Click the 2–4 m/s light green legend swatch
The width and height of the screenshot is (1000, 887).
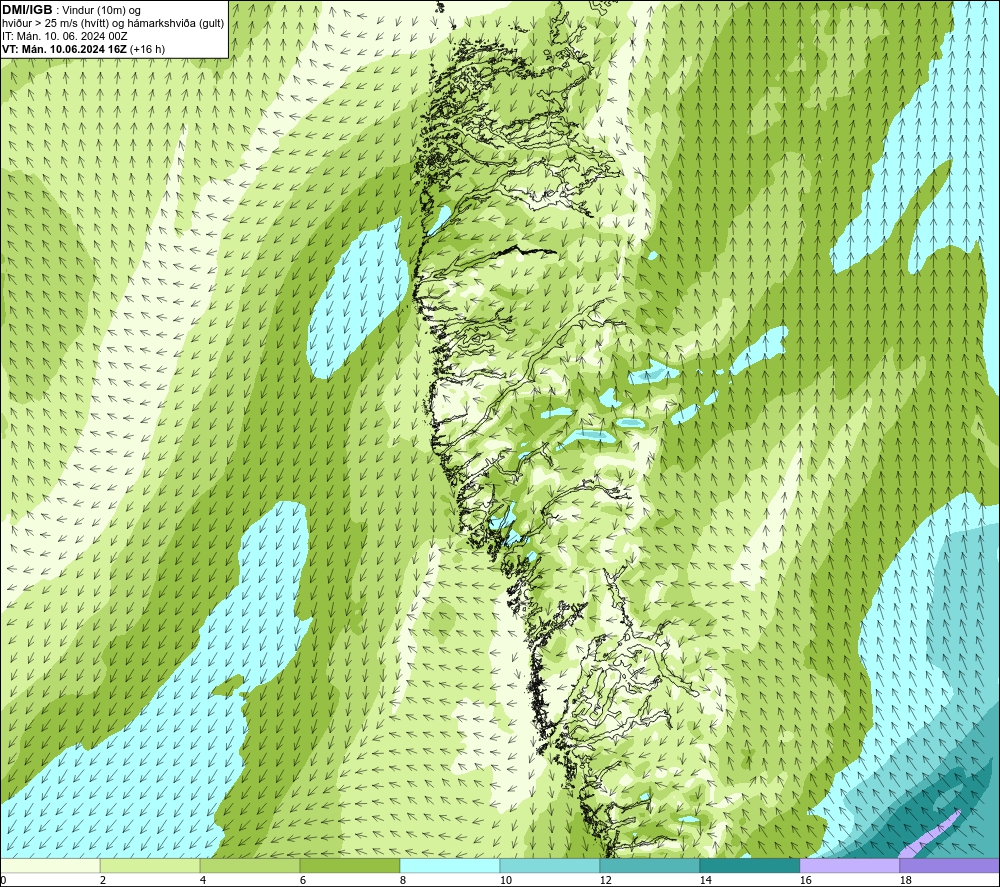pos(150,865)
